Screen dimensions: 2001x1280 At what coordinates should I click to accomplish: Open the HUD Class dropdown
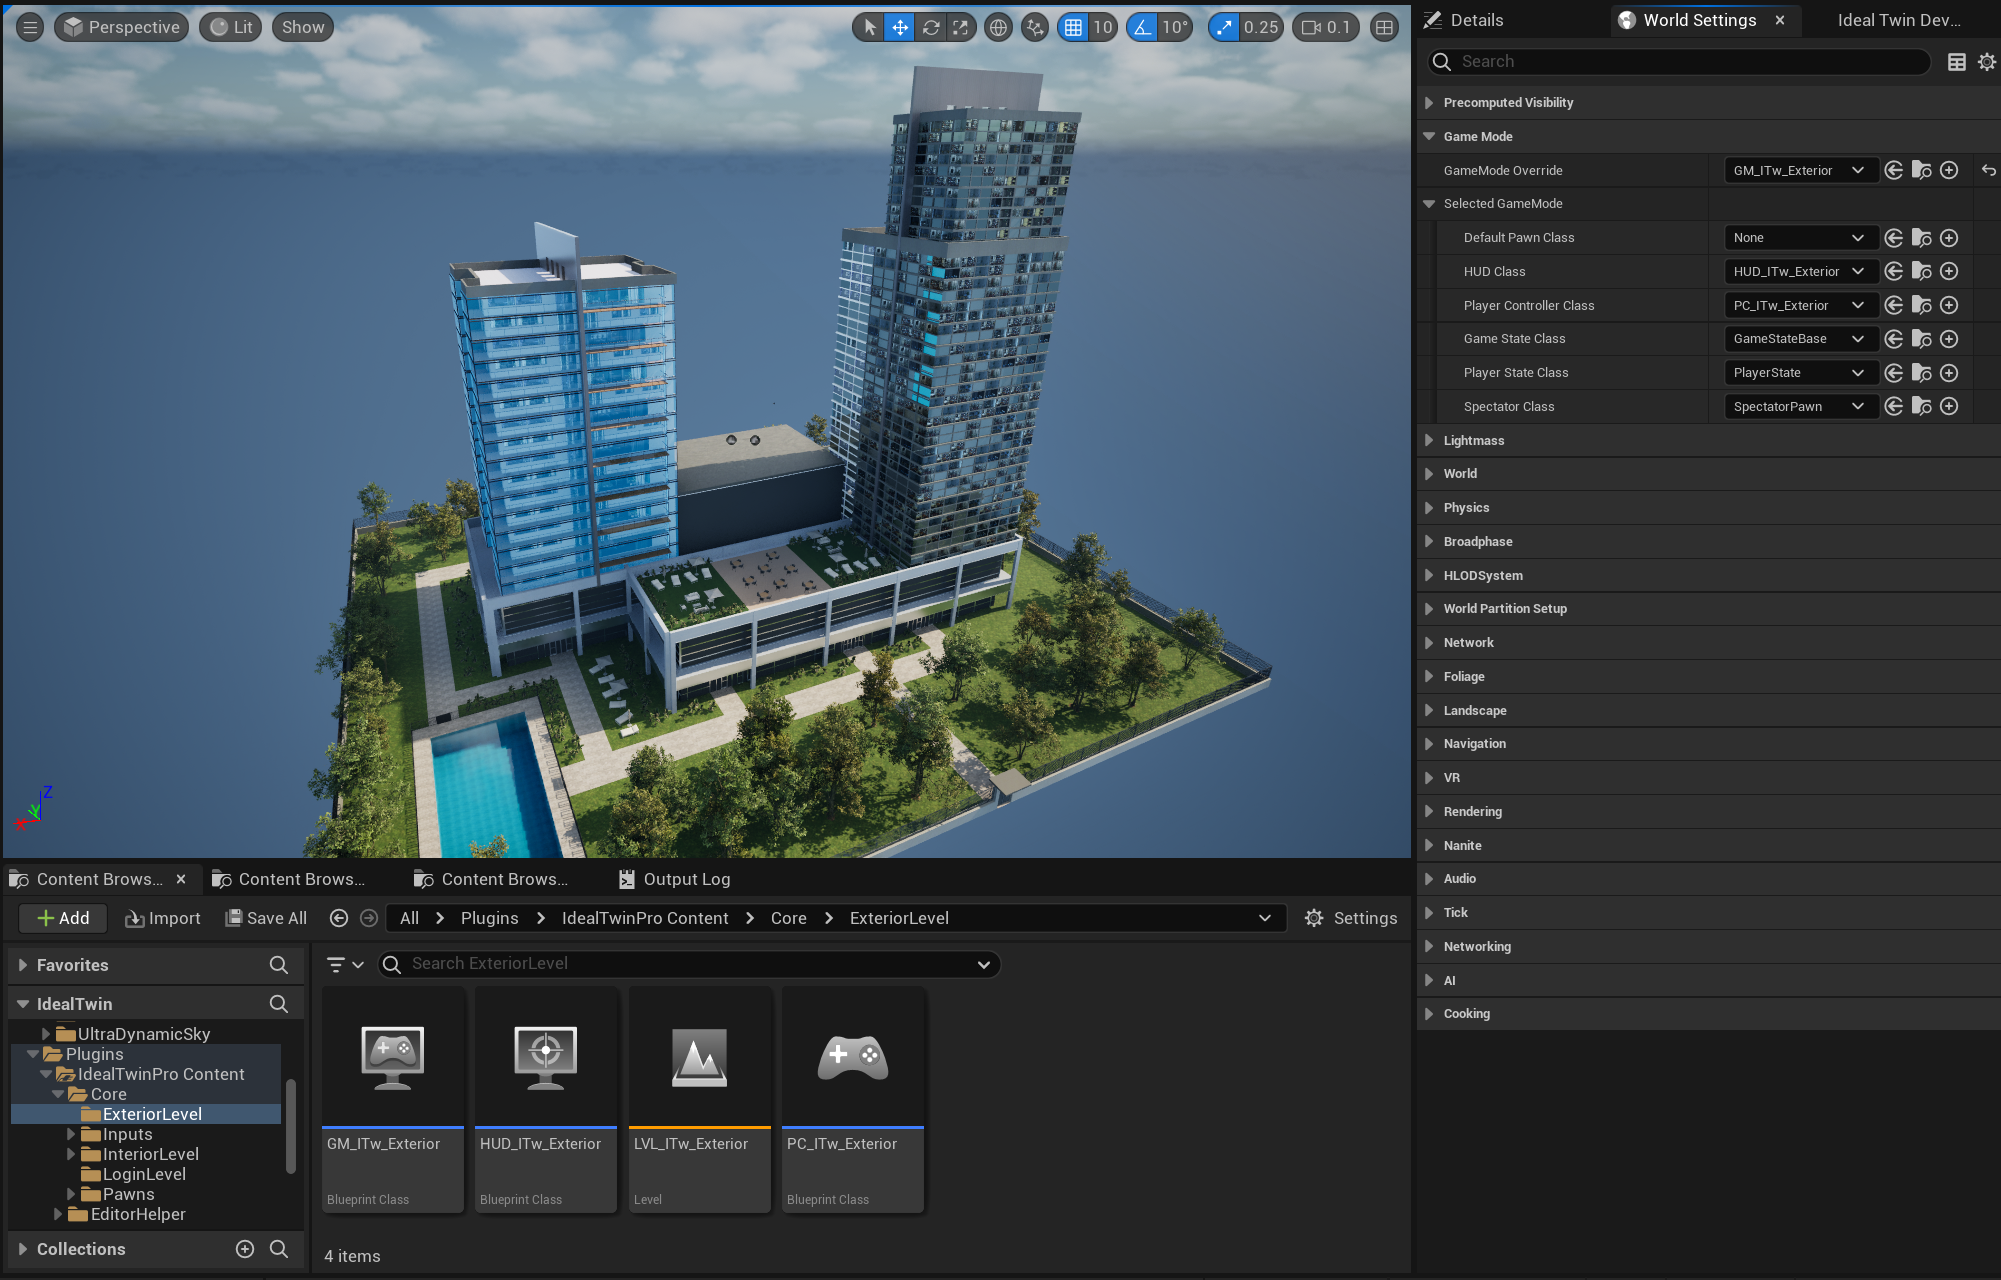click(x=1798, y=271)
